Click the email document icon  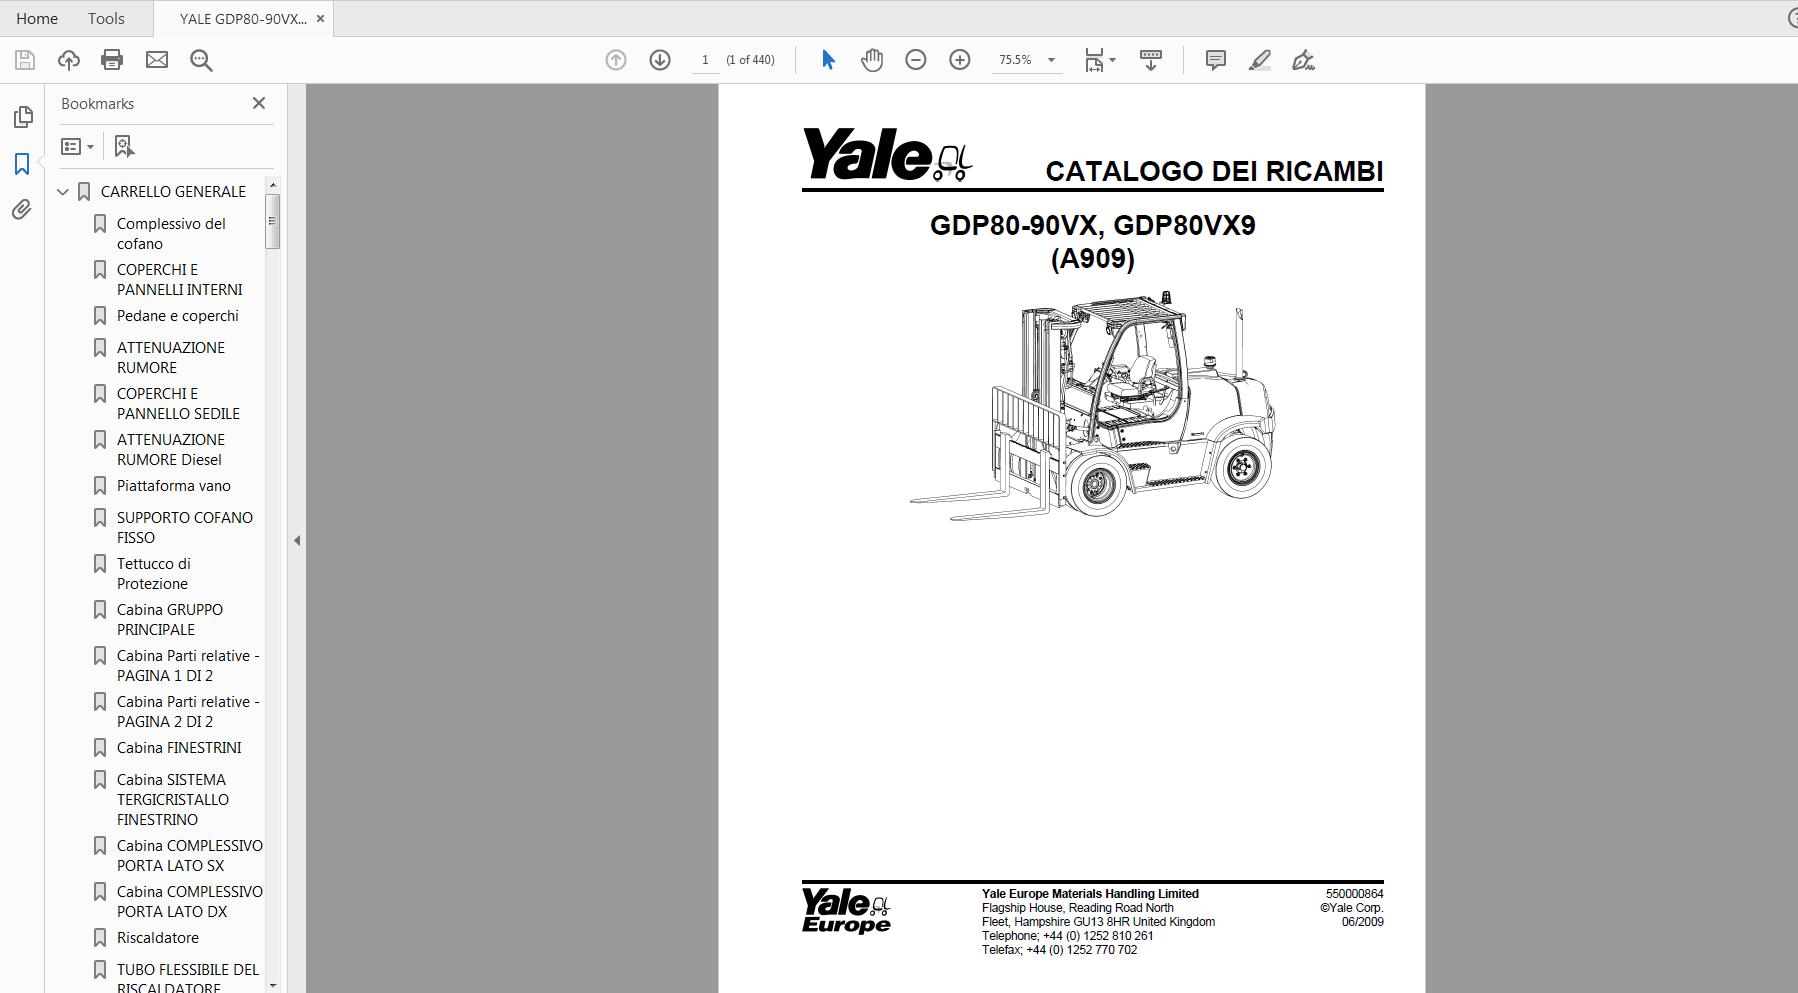point(157,60)
